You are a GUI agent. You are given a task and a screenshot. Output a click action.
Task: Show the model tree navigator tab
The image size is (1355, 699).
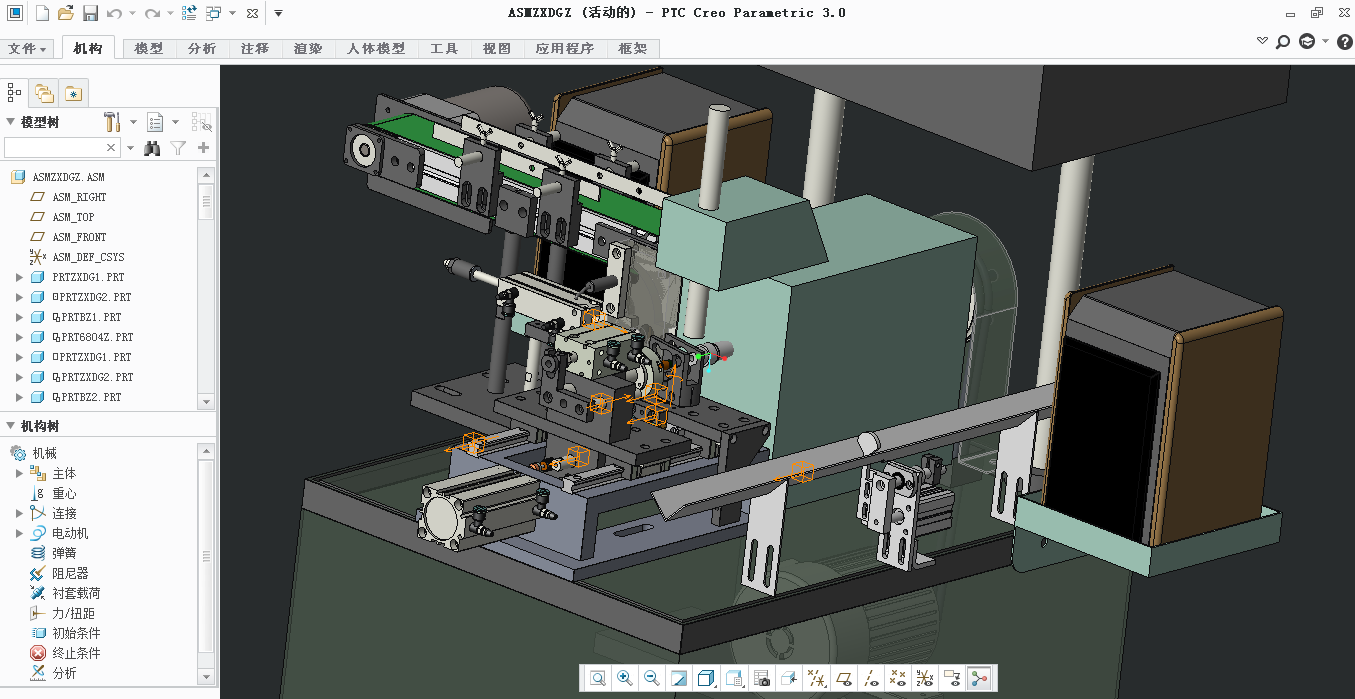pos(15,93)
